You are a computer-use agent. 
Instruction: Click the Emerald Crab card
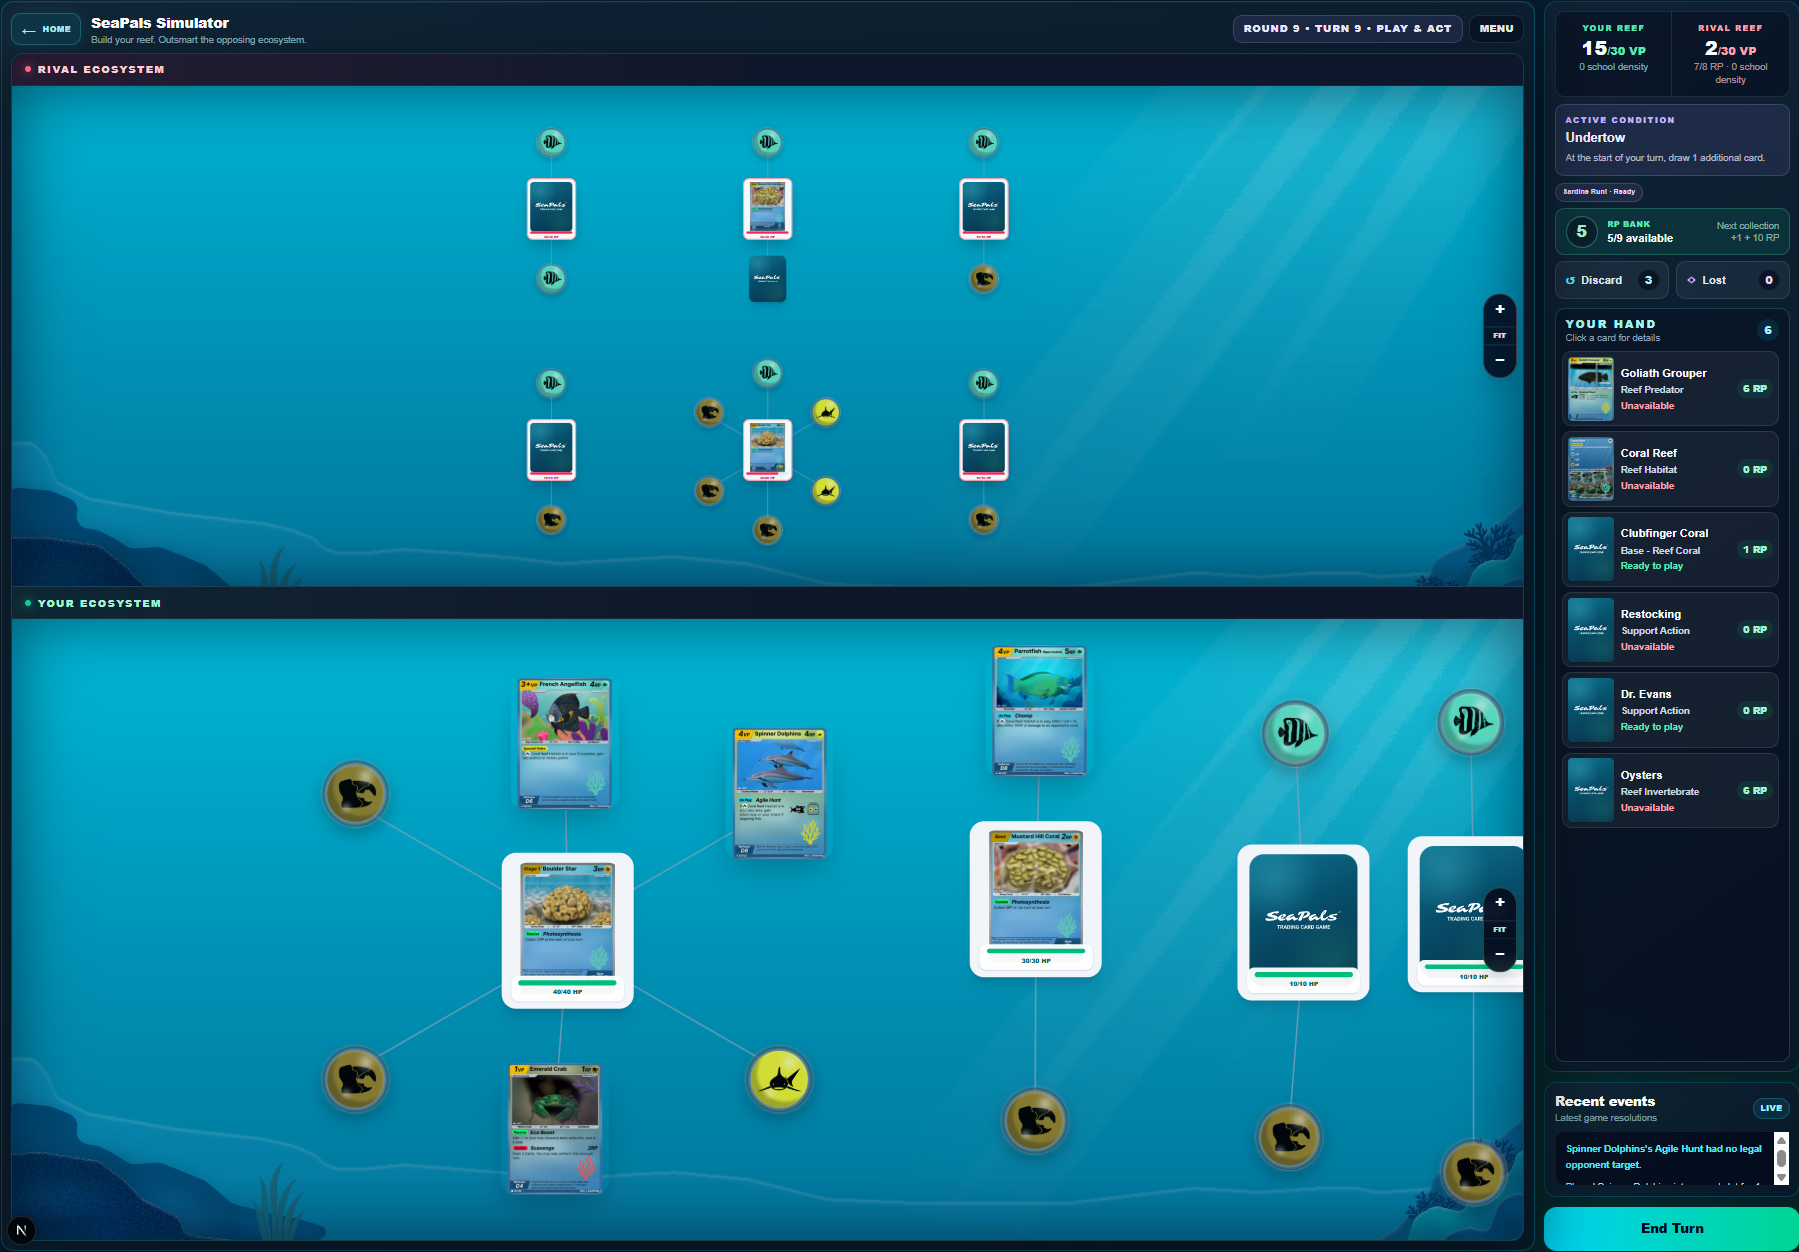coord(555,1128)
